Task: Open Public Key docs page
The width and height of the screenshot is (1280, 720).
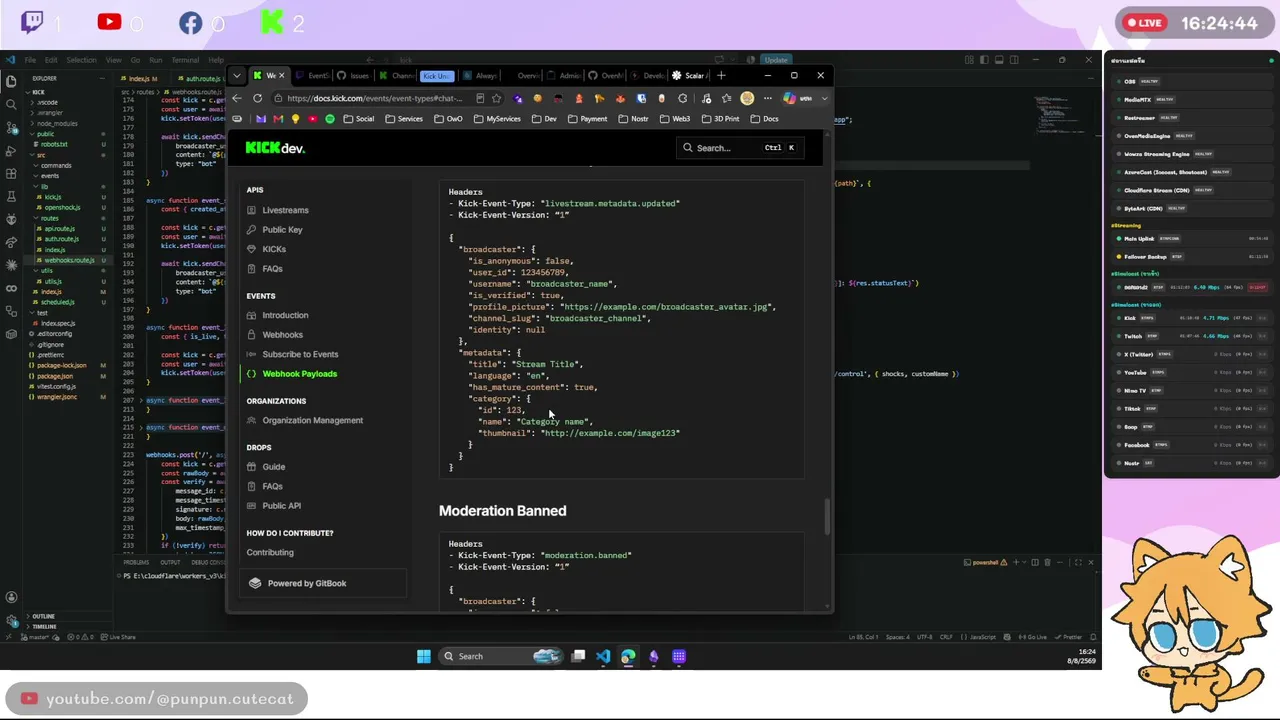Action: point(282,230)
